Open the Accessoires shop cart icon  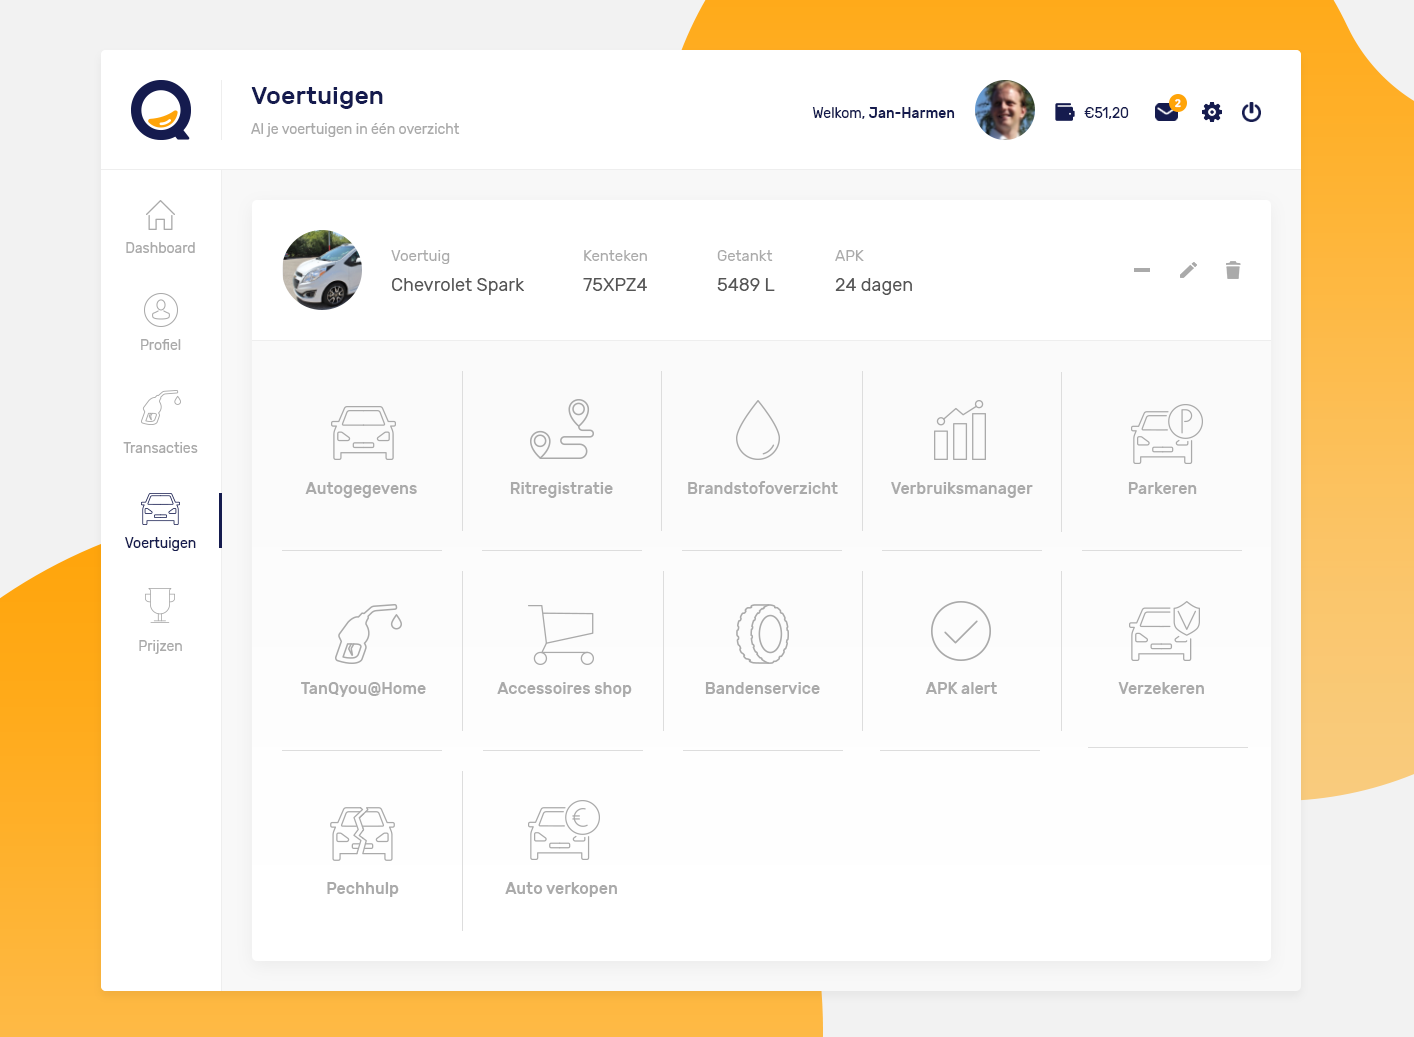[x=562, y=634]
